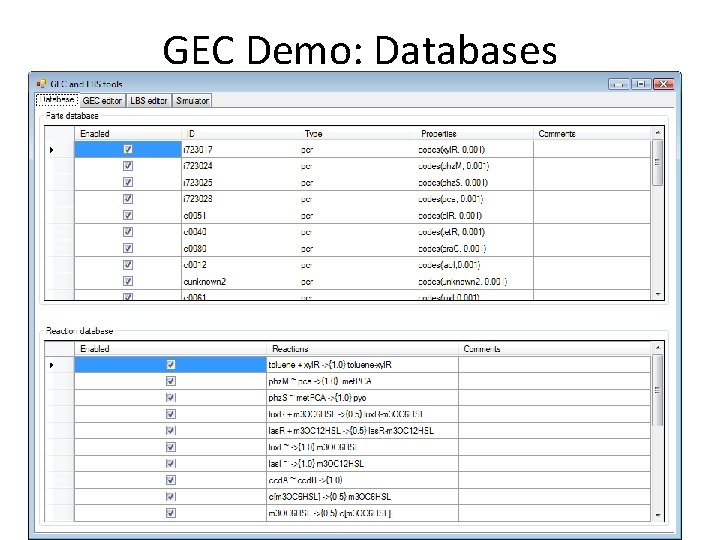Click the reaction table scroll down arrow
Viewport: 720px width, 540px height.
[x=658, y=515]
